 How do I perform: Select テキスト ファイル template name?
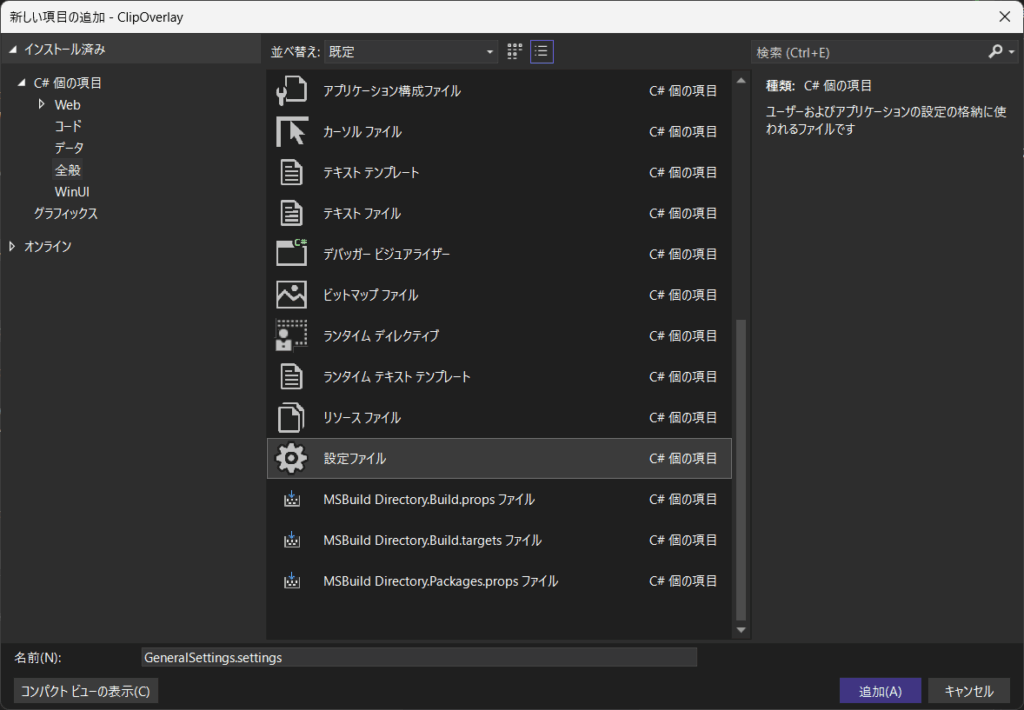point(362,213)
